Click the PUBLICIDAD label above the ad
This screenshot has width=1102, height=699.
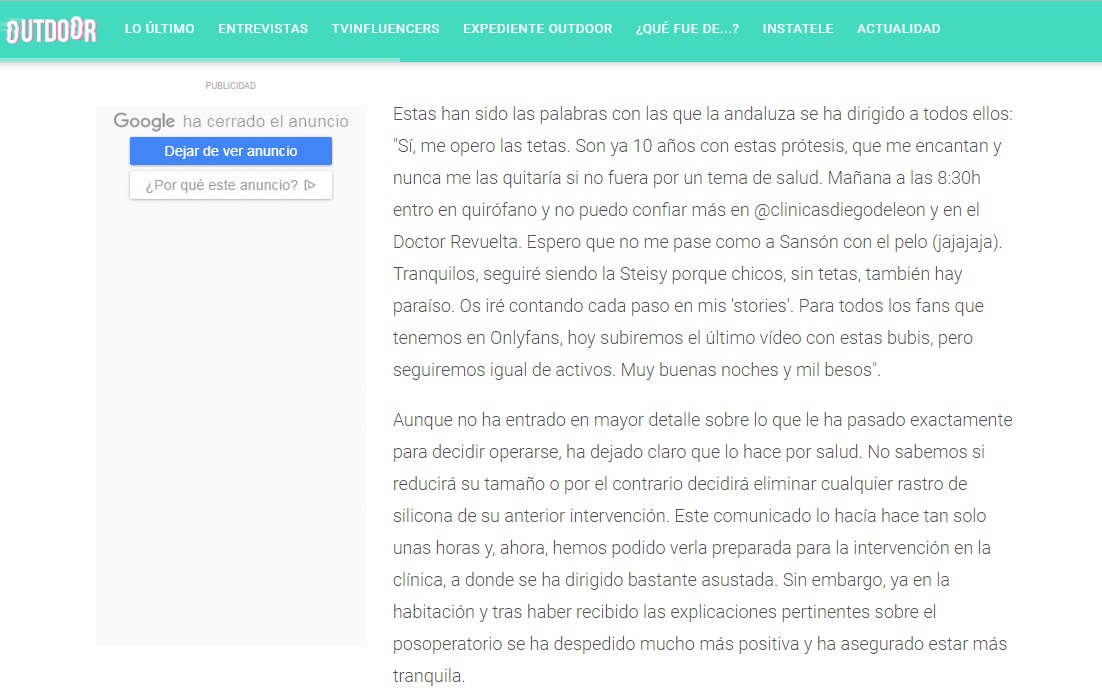(x=230, y=86)
